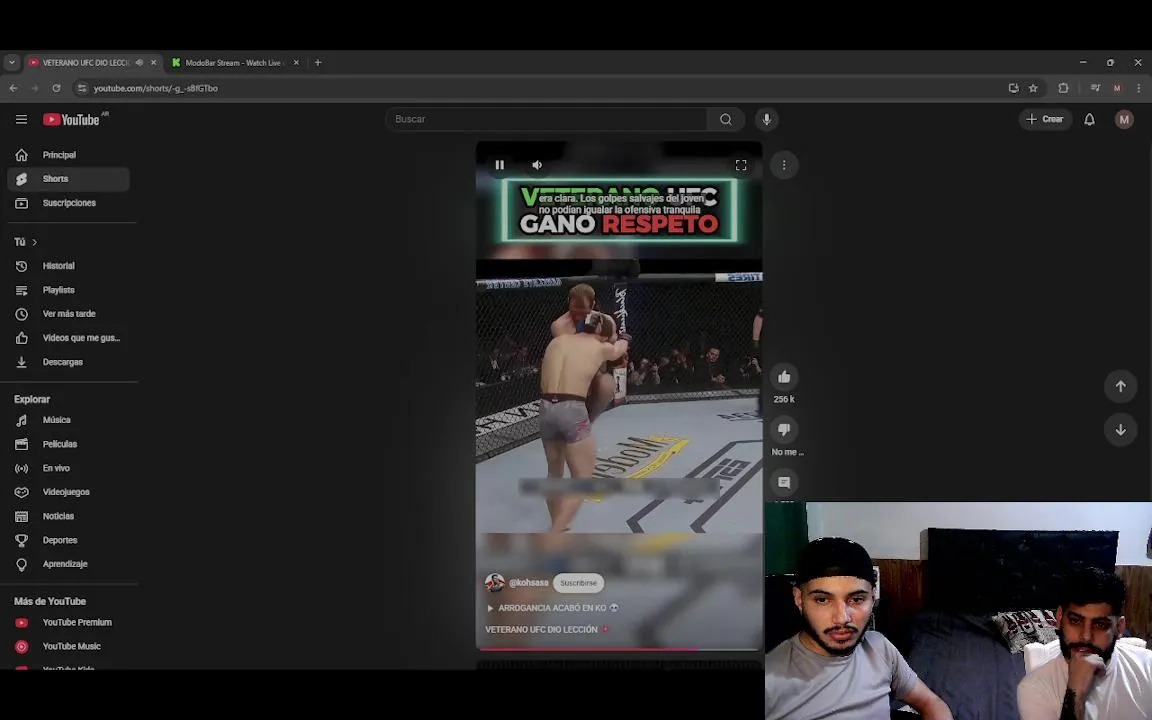Open media controls in browser toolbar
The image size is (1152, 720).
click(x=1095, y=88)
